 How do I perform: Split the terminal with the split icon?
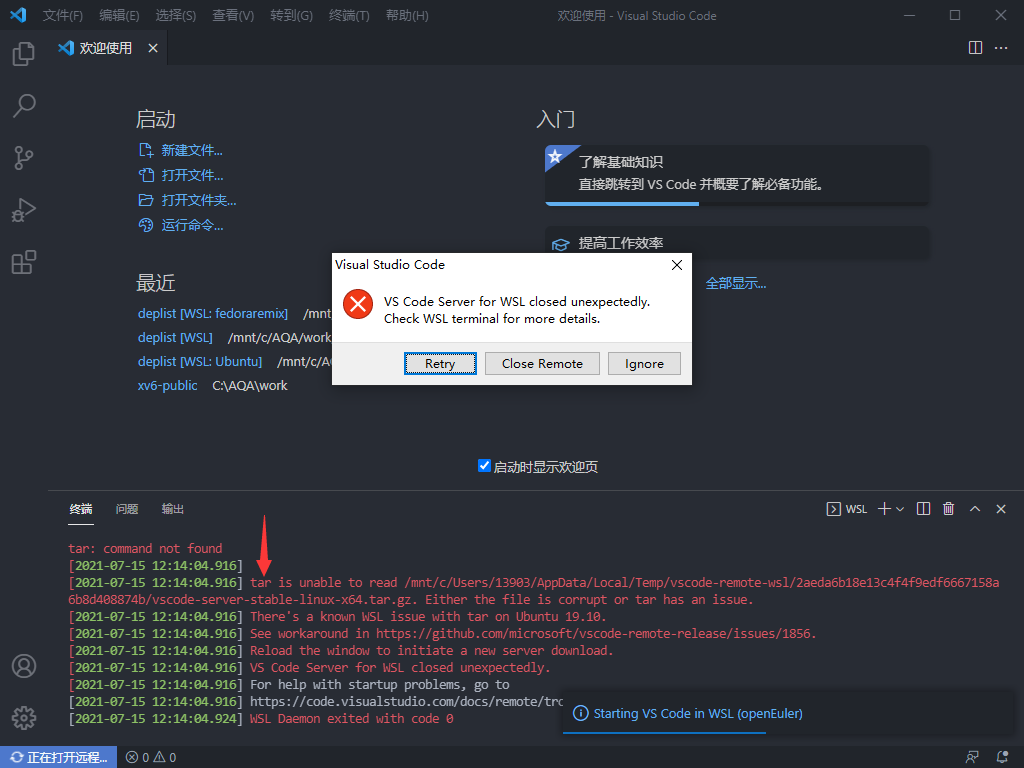[x=923, y=508]
